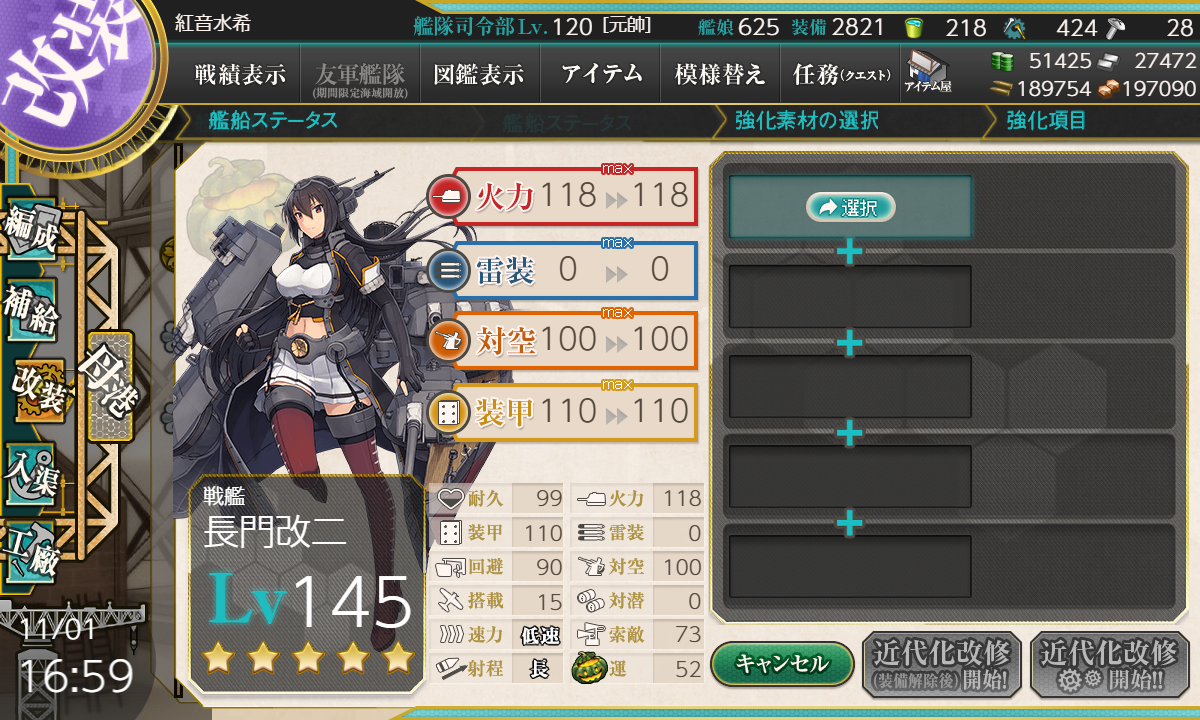Click 近代化改修 (装備解除後) 開始 button

pos(941,664)
